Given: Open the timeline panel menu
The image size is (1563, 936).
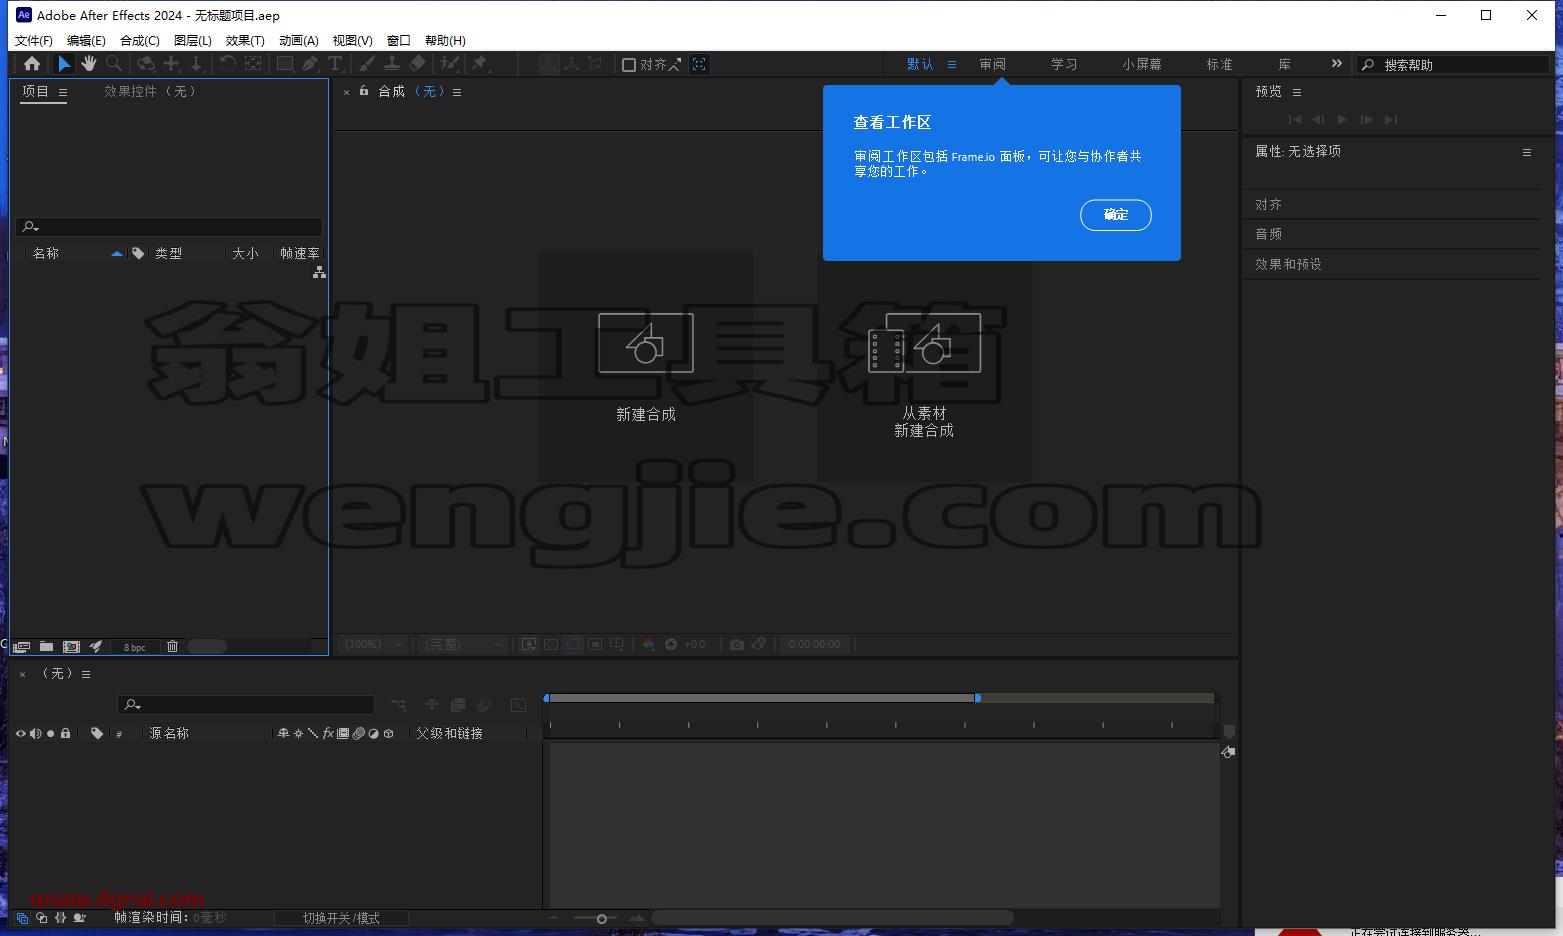Looking at the screenshot, I should coord(86,674).
